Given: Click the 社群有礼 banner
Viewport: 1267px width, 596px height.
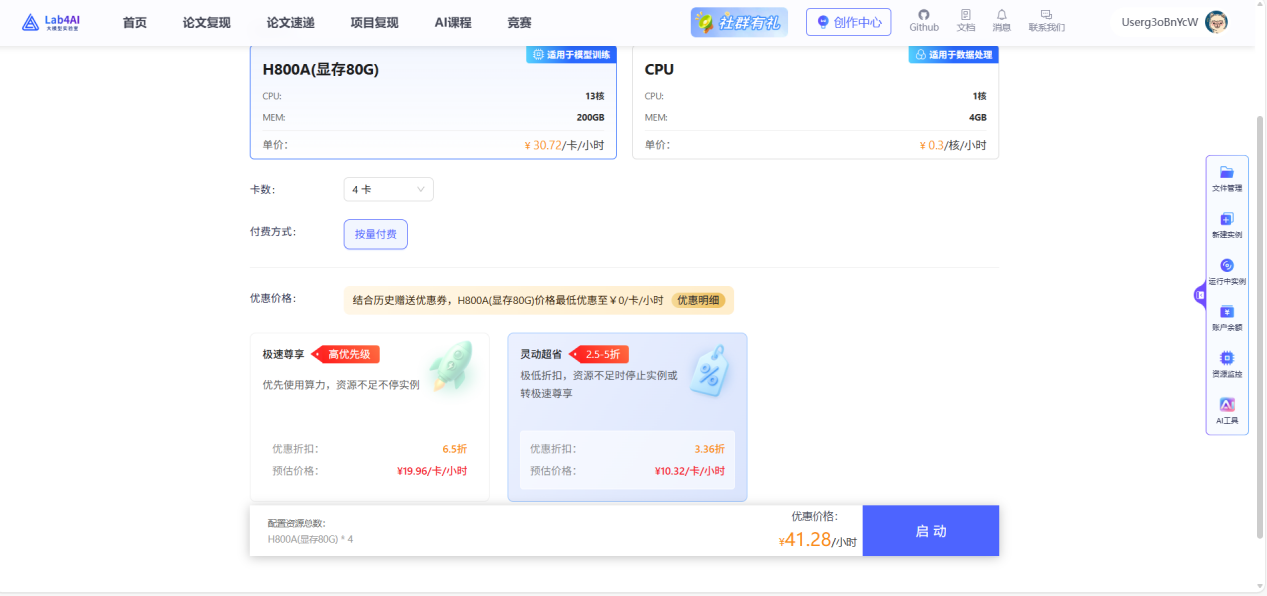Looking at the screenshot, I should pos(739,22).
